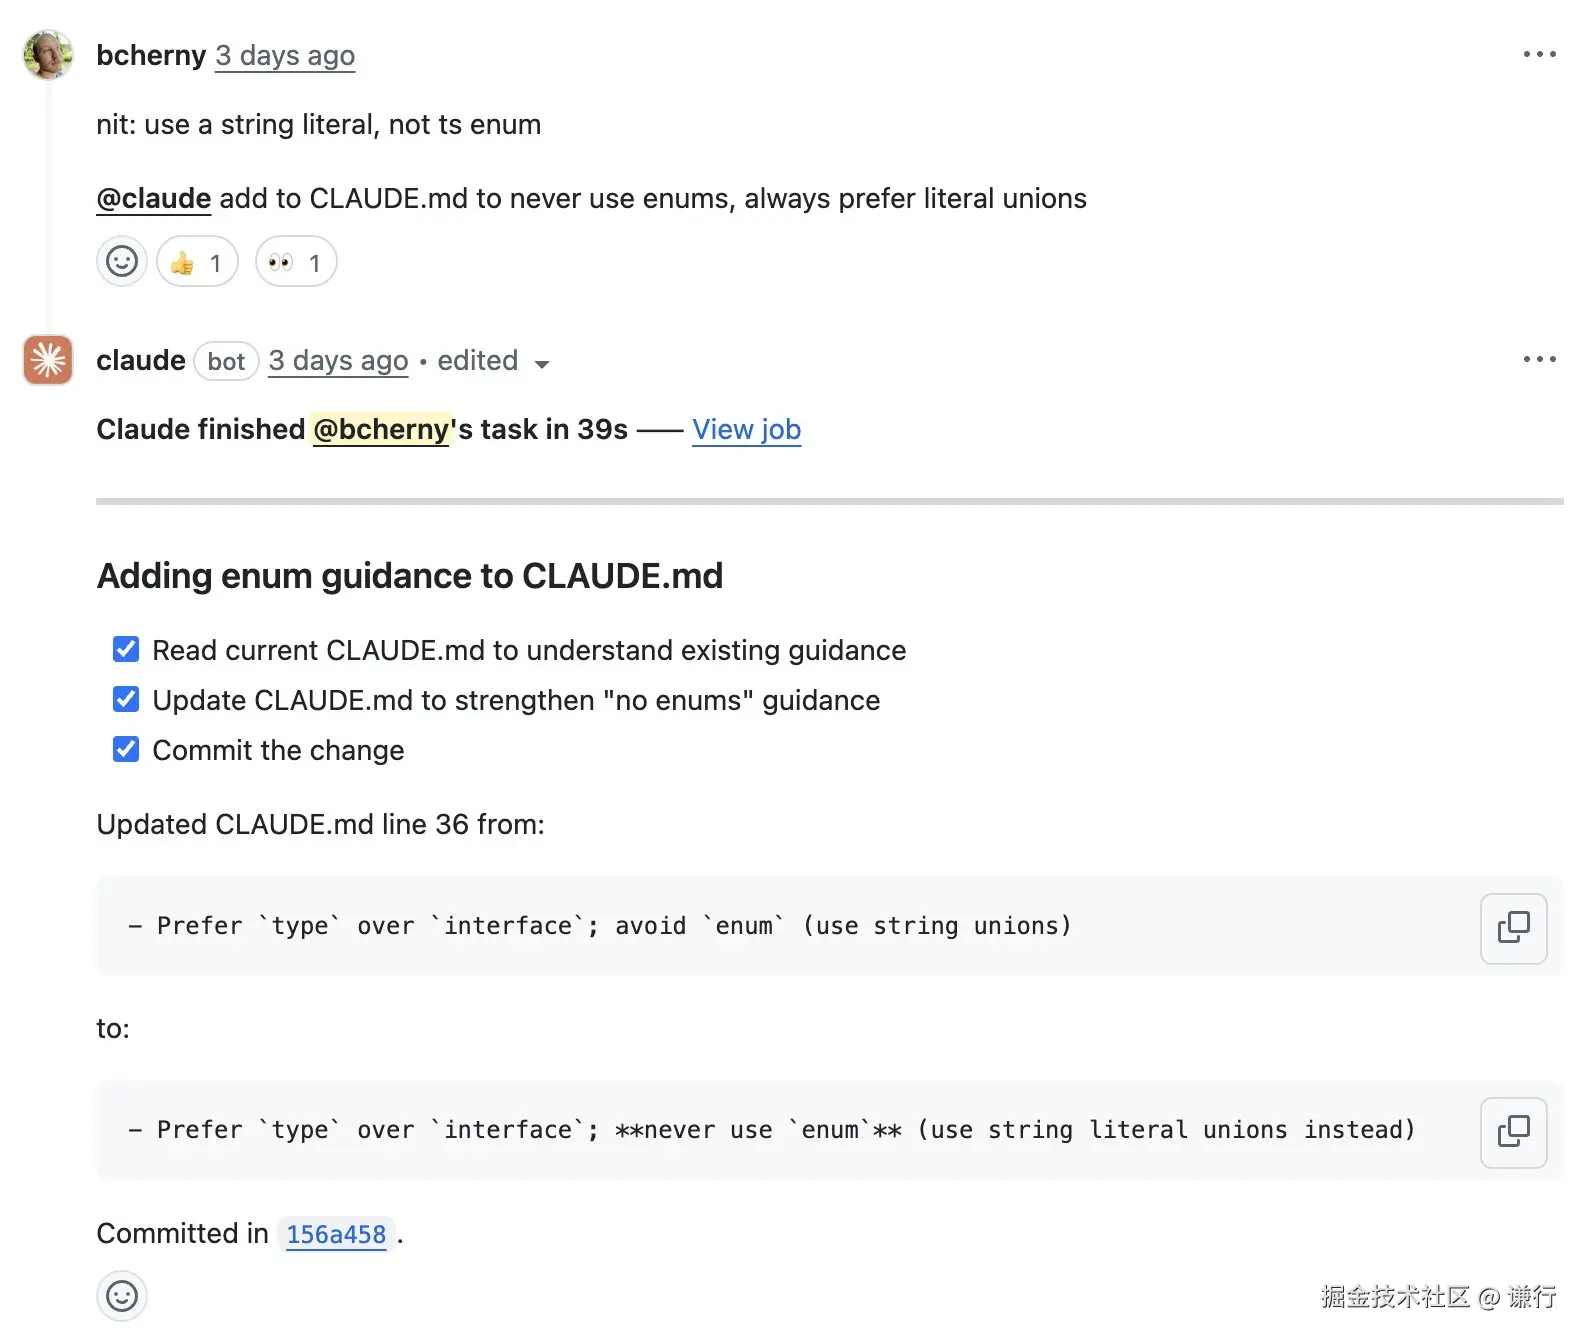This screenshot has height=1344, width=1590.
Task: Click bcherny's '3 days ago' timestamp
Action: (285, 56)
